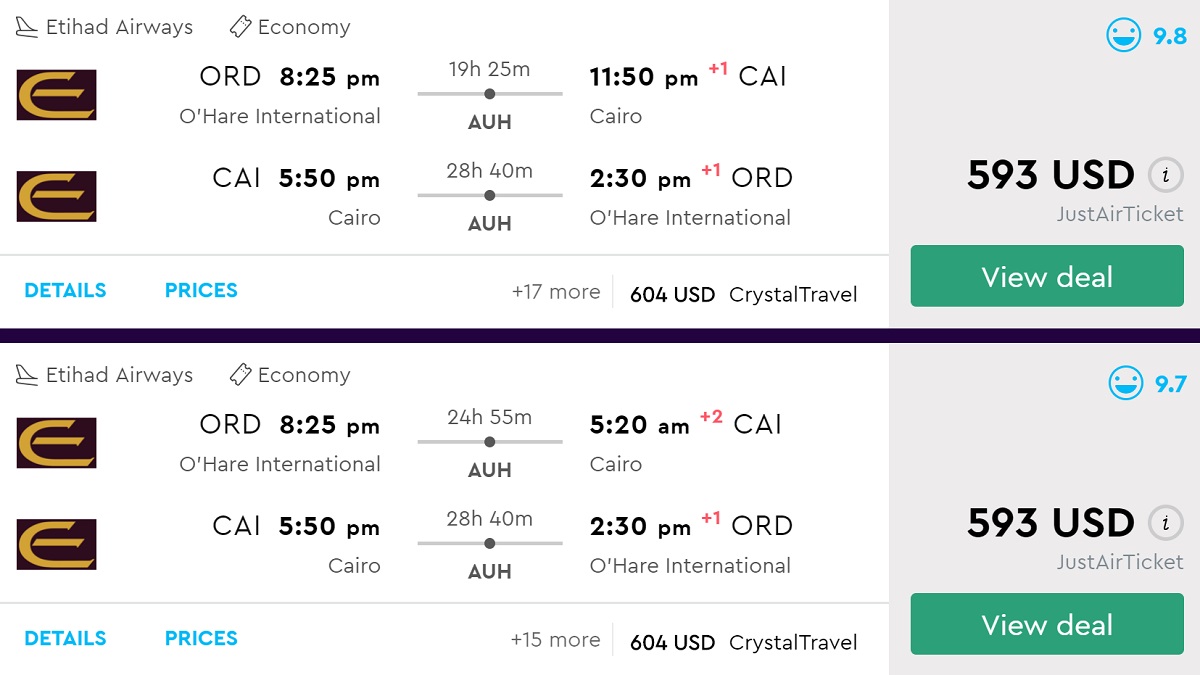The width and height of the screenshot is (1200, 675).
Task: Open PRICES tab for first flight
Action: pyautogui.click(x=201, y=291)
